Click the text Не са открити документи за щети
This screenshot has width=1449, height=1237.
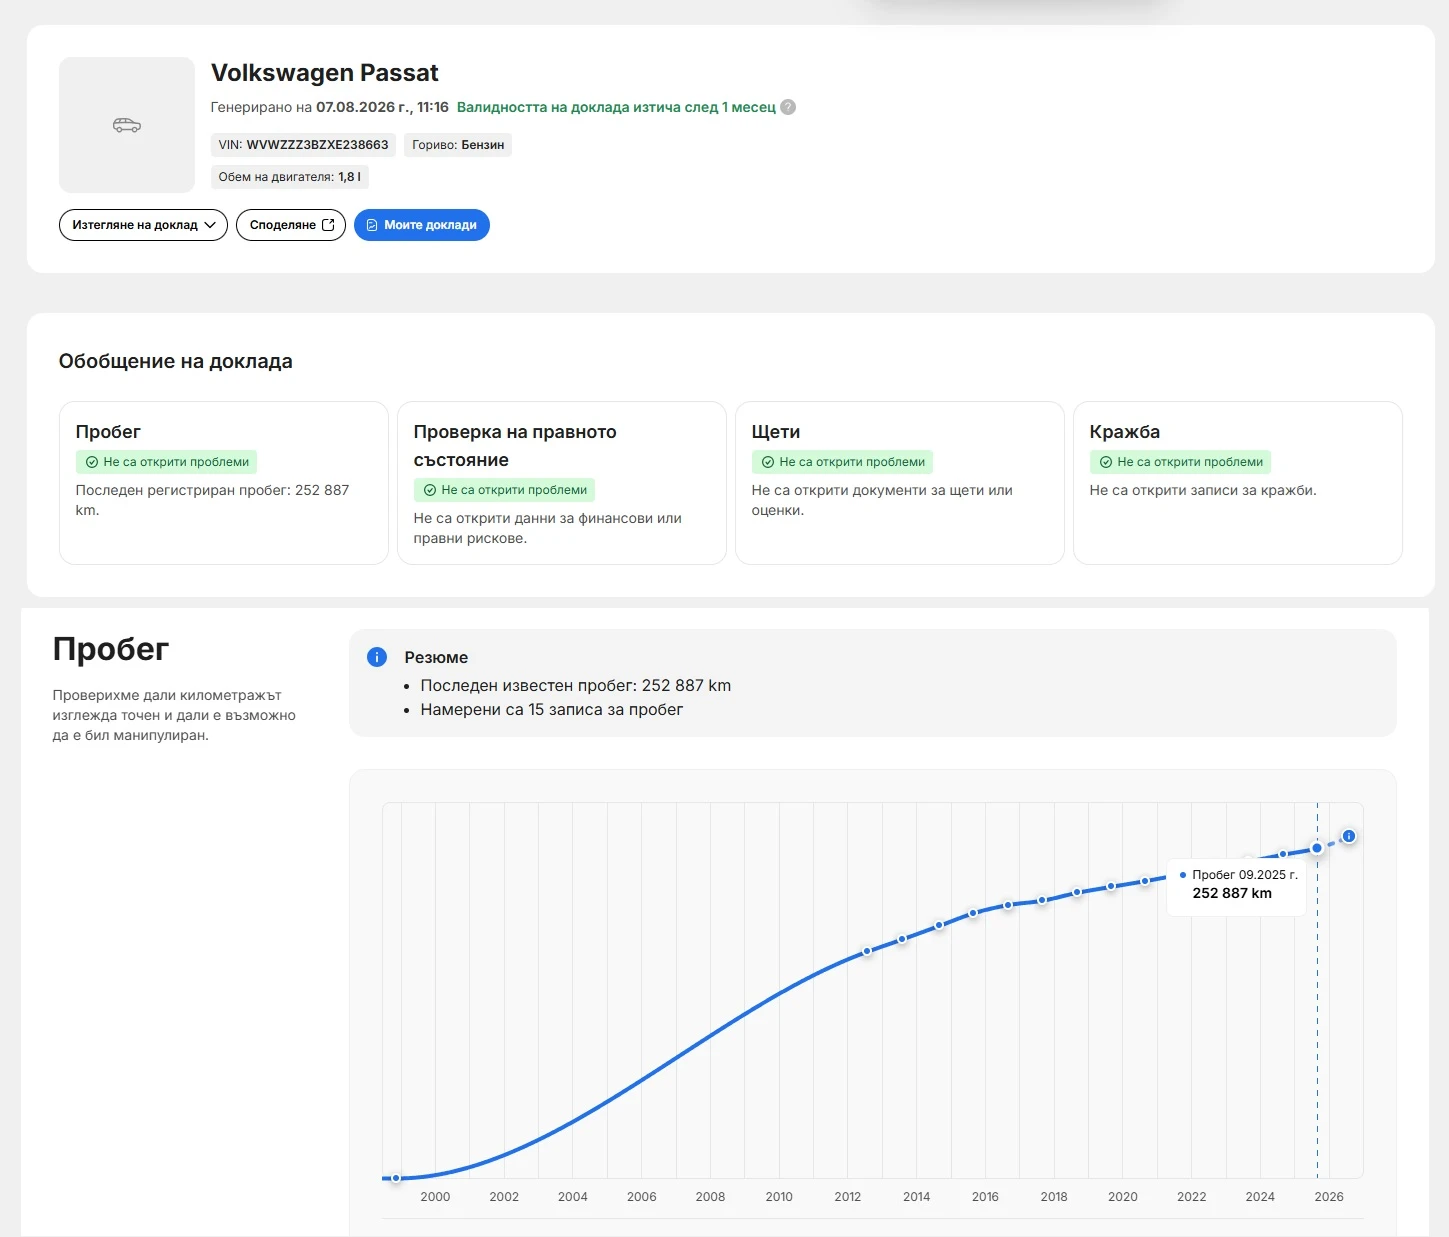tap(882, 500)
